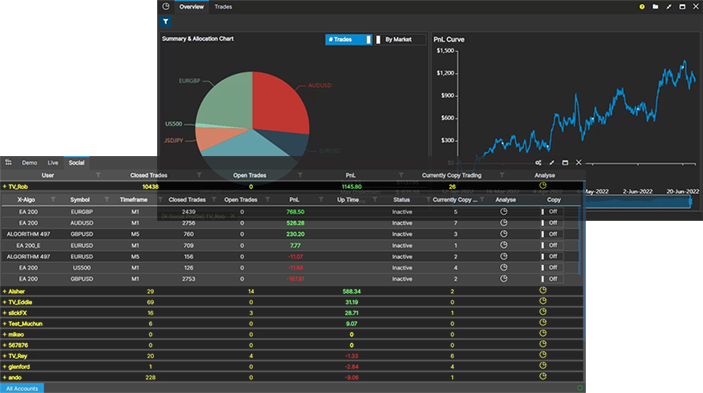Screen dimensions: 703x393
Task: Open the Analyse icon for slickFX
Action: (x=543, y=312)
